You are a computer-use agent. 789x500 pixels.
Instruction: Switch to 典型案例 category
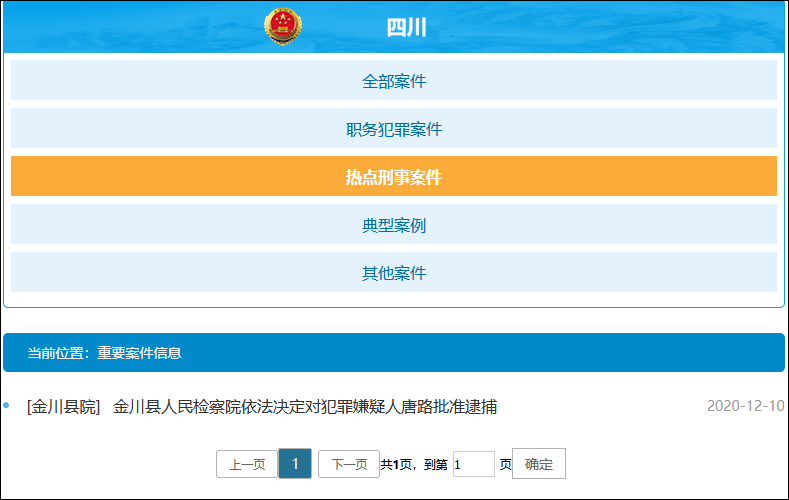pyautogui.click(x=394, y=224)
